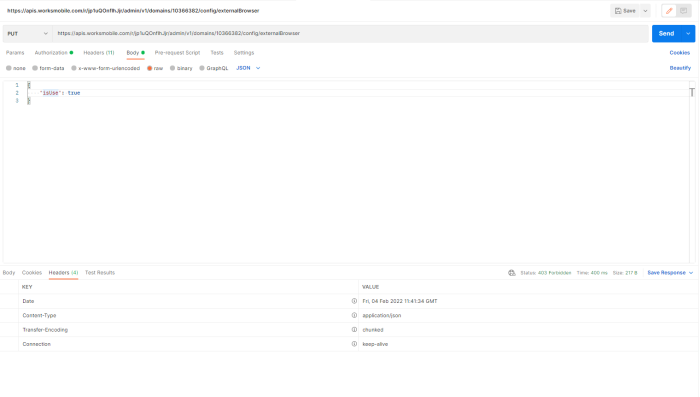Screen dimensions: 700x397
Task: Select the none body type
Action: point(16,68)
